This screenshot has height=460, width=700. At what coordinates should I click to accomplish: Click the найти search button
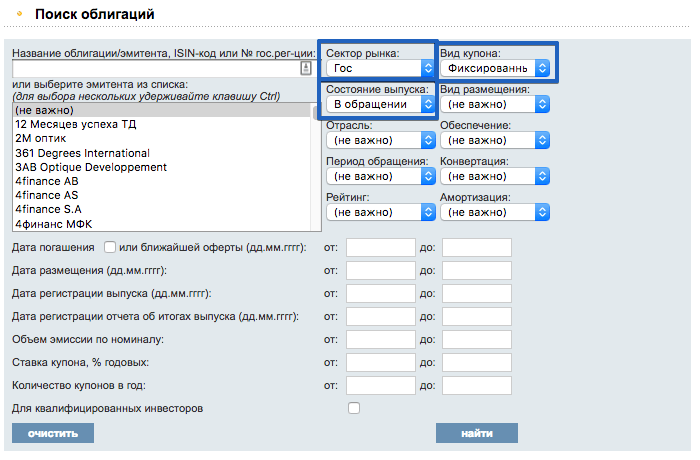point(477,433)
